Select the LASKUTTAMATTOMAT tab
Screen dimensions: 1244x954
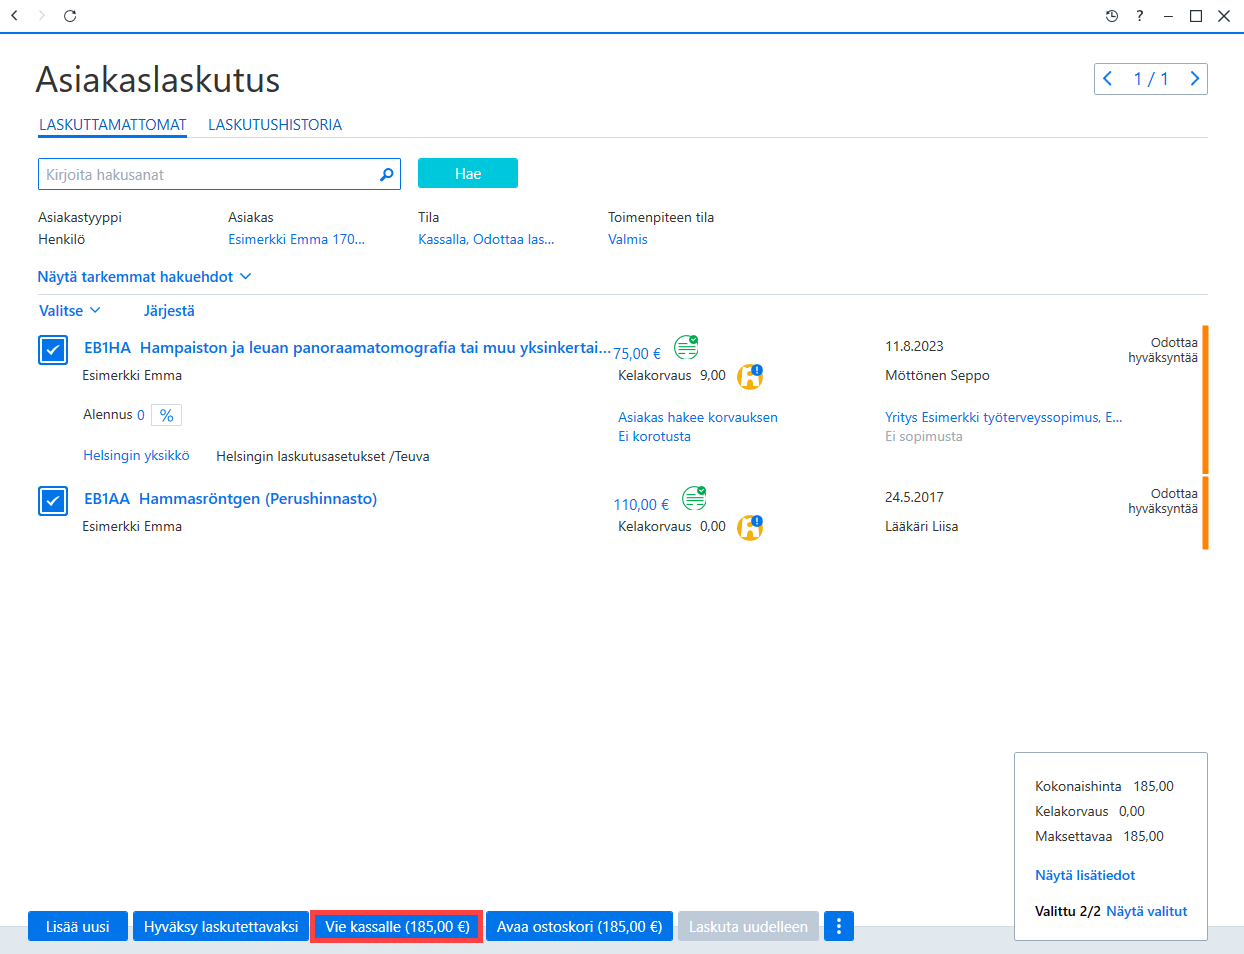tap(113, 125)
